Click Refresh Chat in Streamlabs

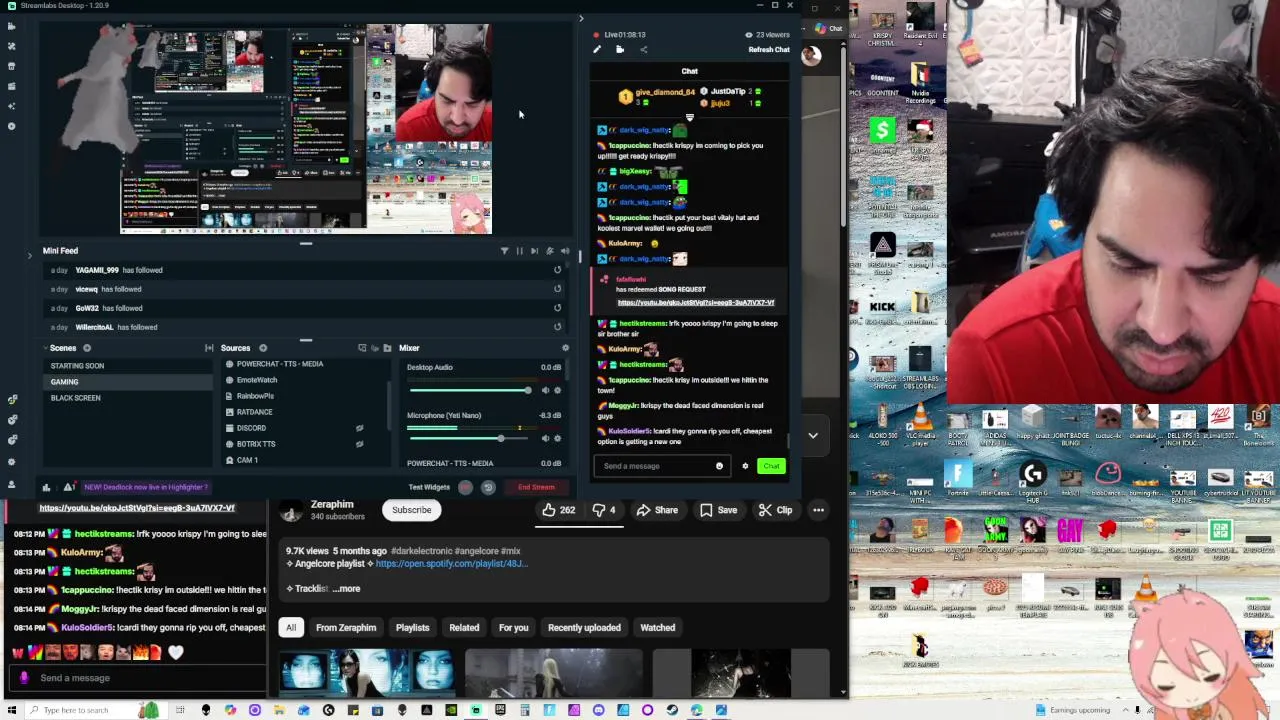click(769, 49)
